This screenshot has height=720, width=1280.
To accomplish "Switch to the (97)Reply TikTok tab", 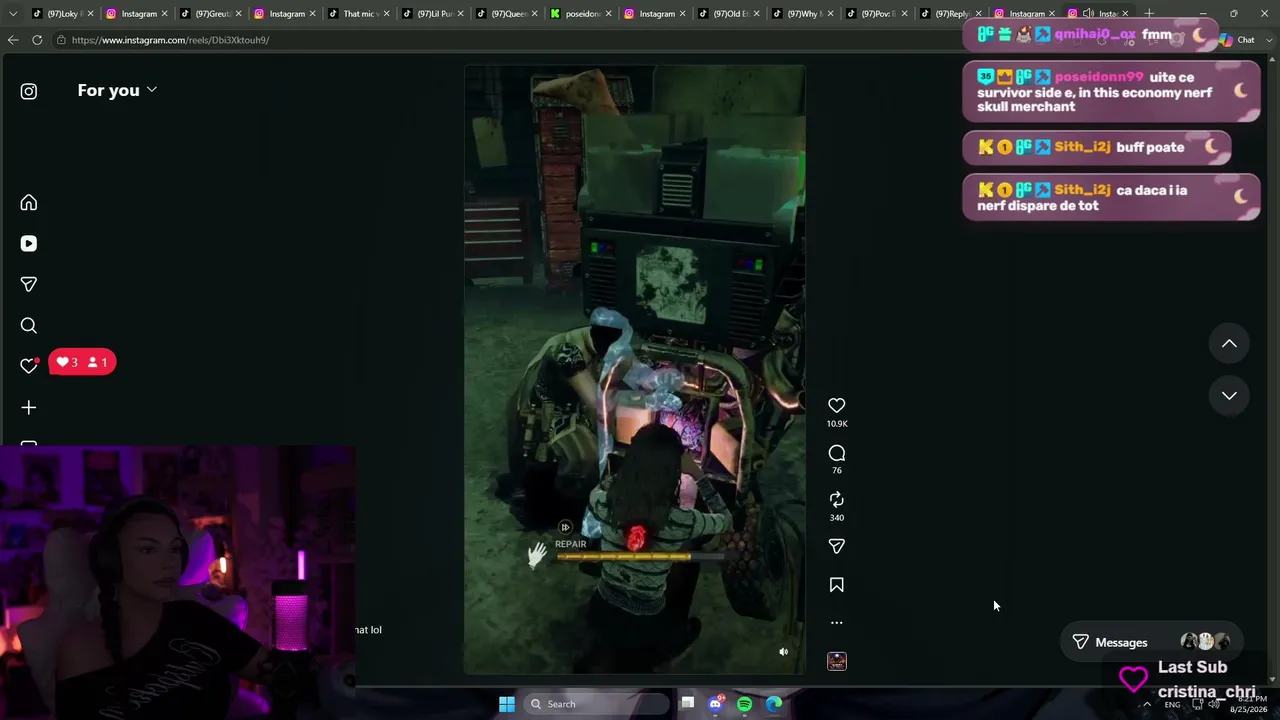I will (x=951, y=14).
